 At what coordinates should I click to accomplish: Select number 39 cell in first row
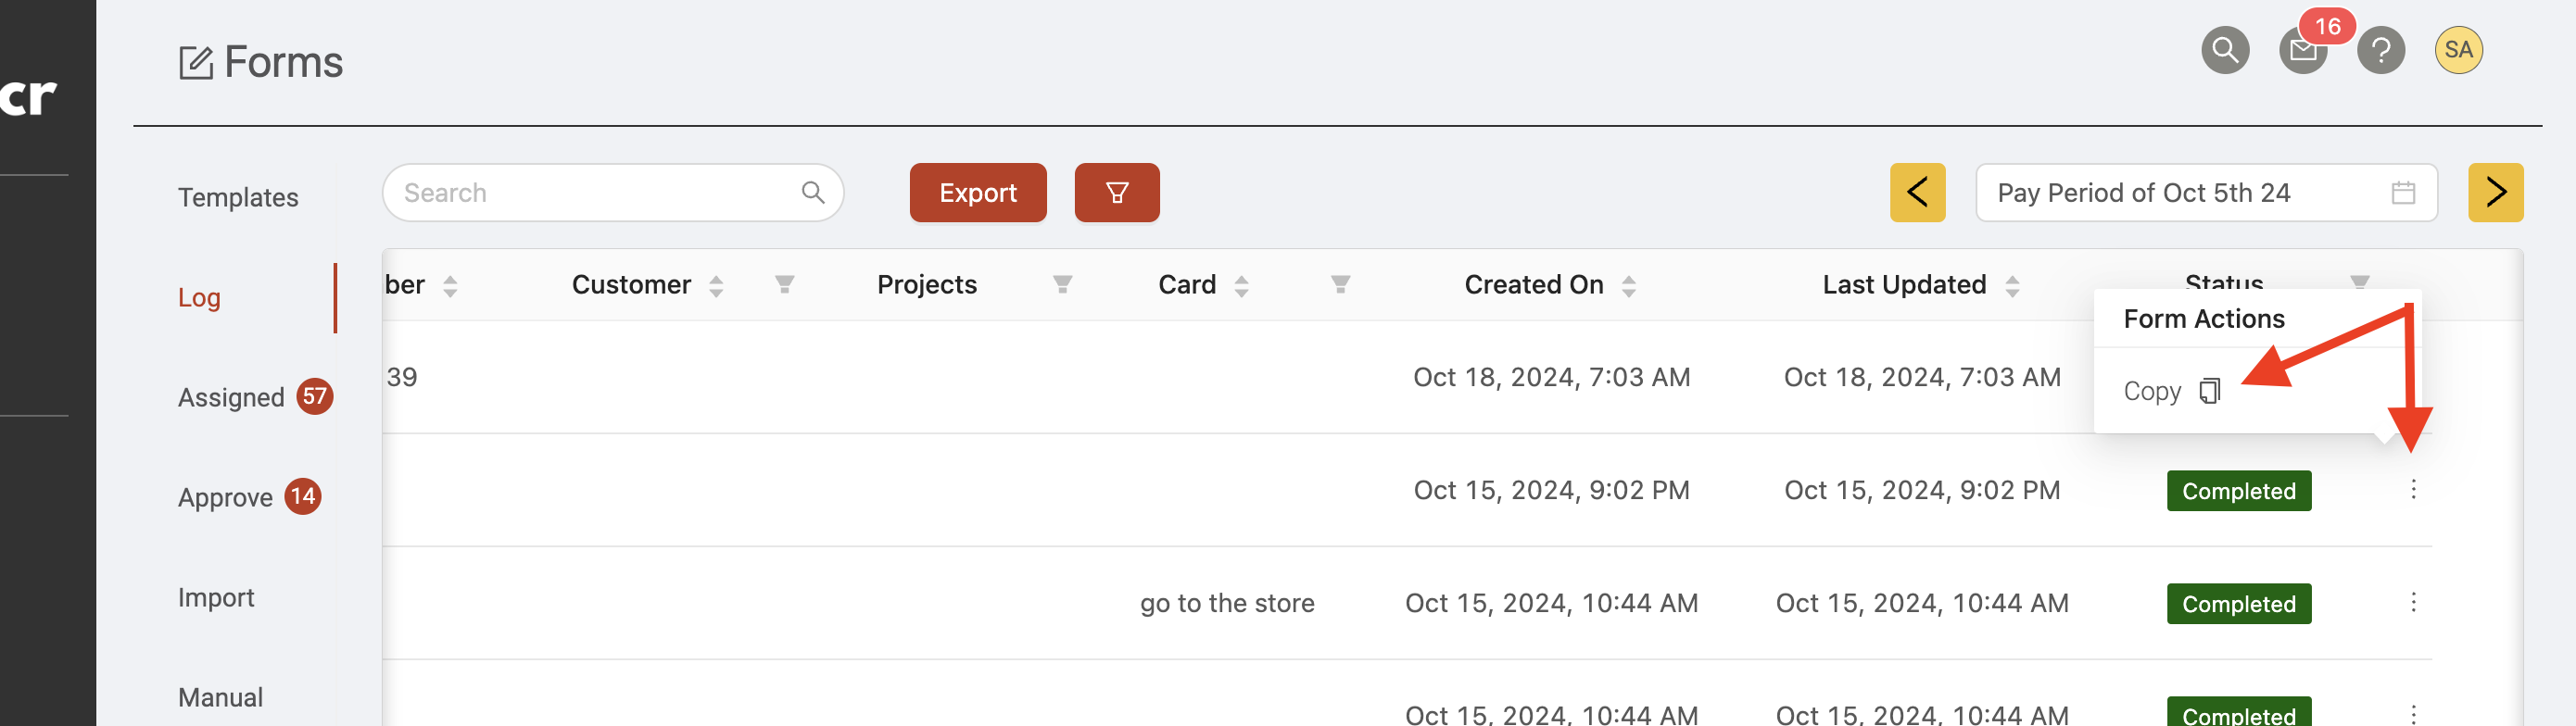tap(402, 377)
